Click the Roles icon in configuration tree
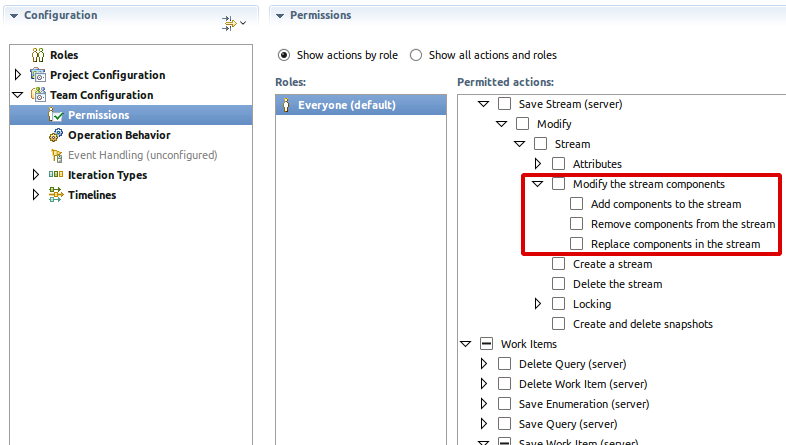Image resolution: width=786 pixels, height=445 pixels. pyautogui.click(x=38, y=55)
